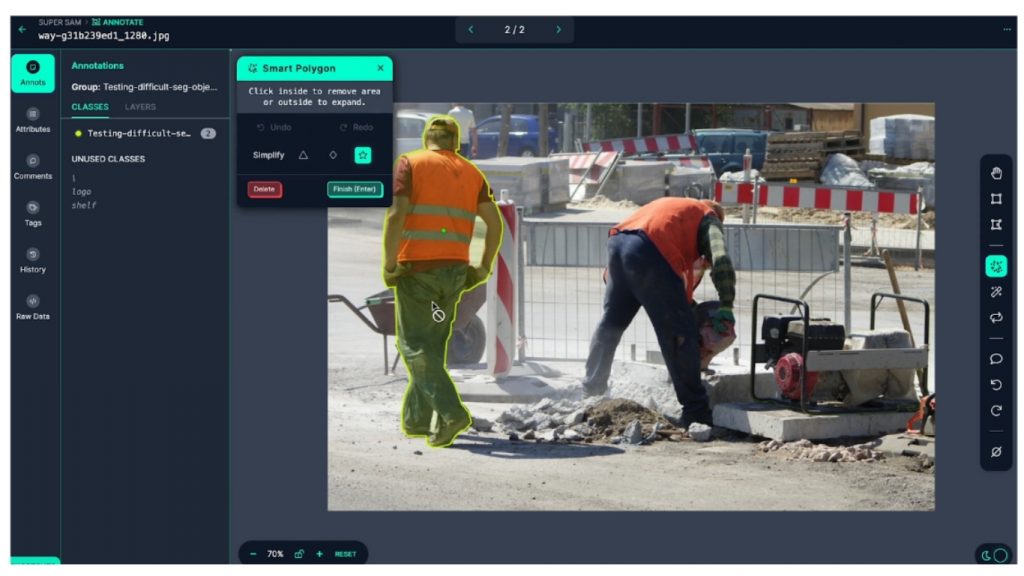Select the bounding box tool

click(995, 199)
